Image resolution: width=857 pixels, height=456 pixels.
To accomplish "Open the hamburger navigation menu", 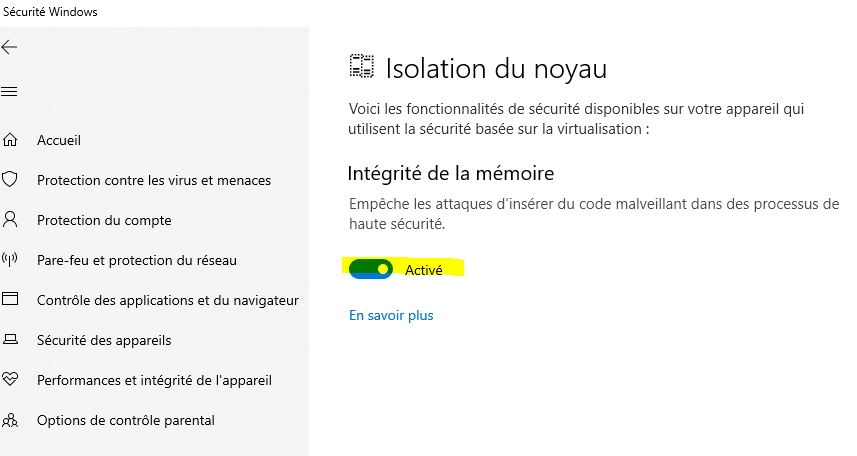I will 10,92.
